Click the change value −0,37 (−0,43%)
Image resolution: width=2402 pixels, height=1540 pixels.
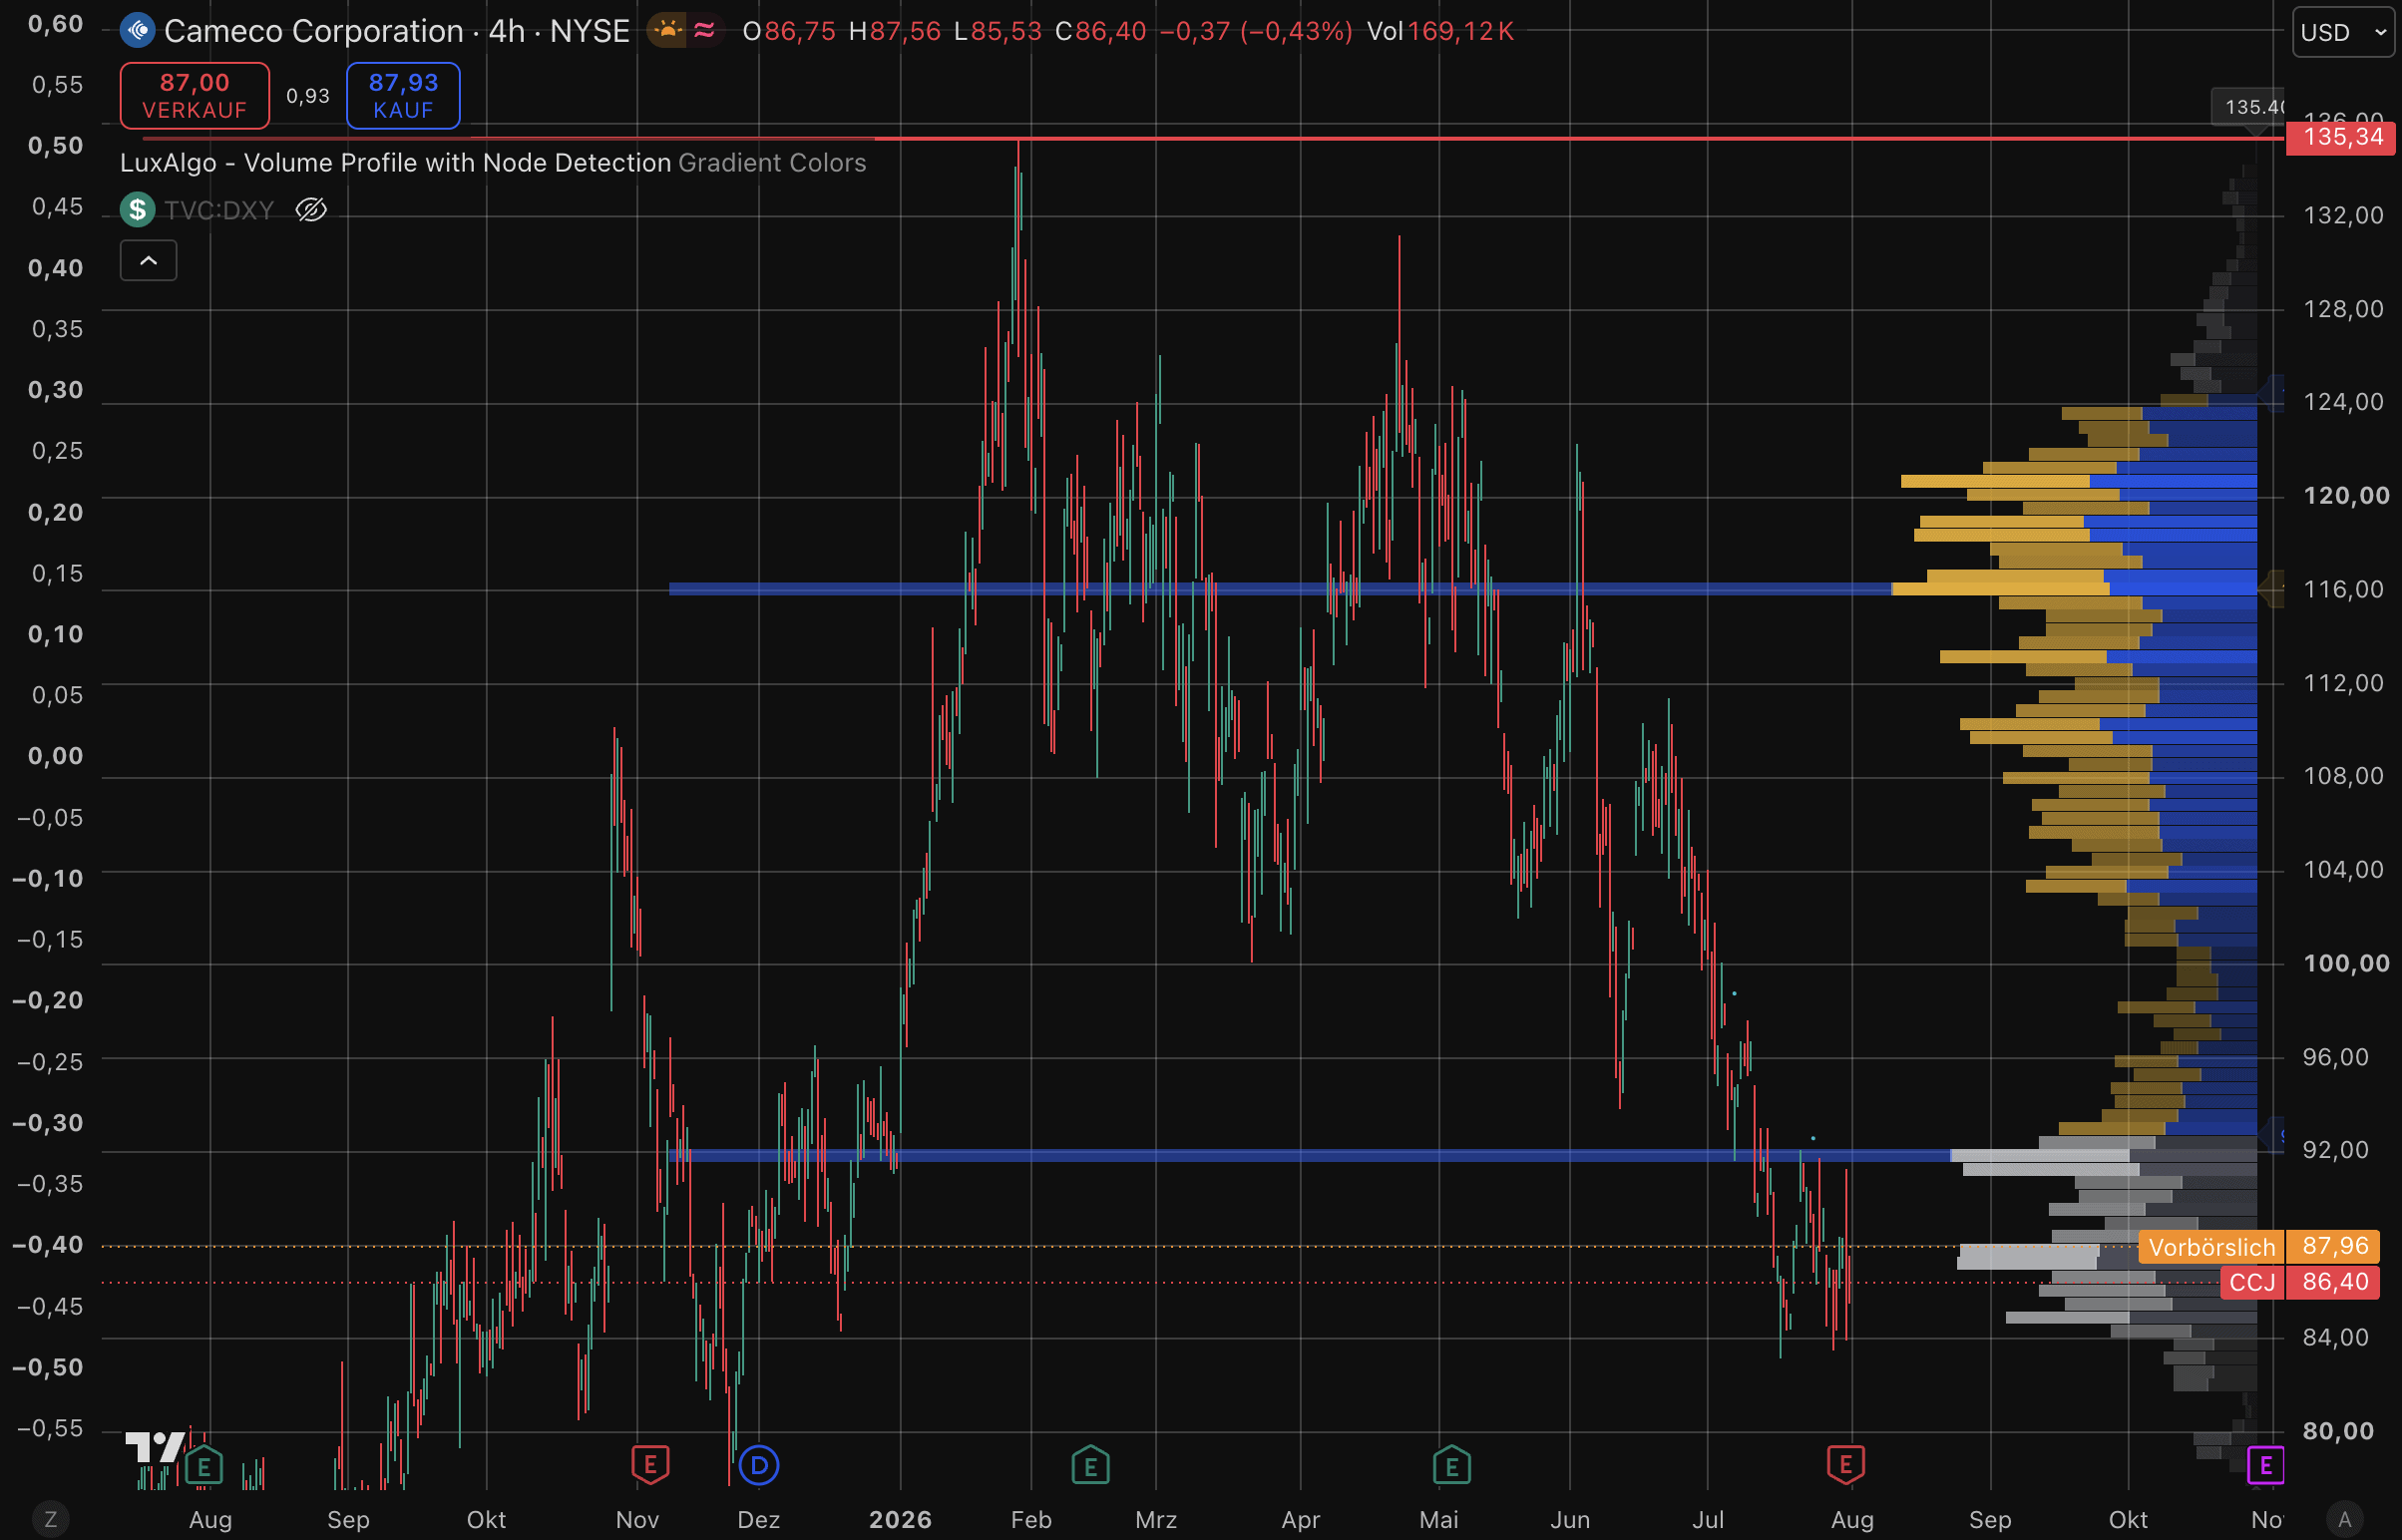[1256, 31]
